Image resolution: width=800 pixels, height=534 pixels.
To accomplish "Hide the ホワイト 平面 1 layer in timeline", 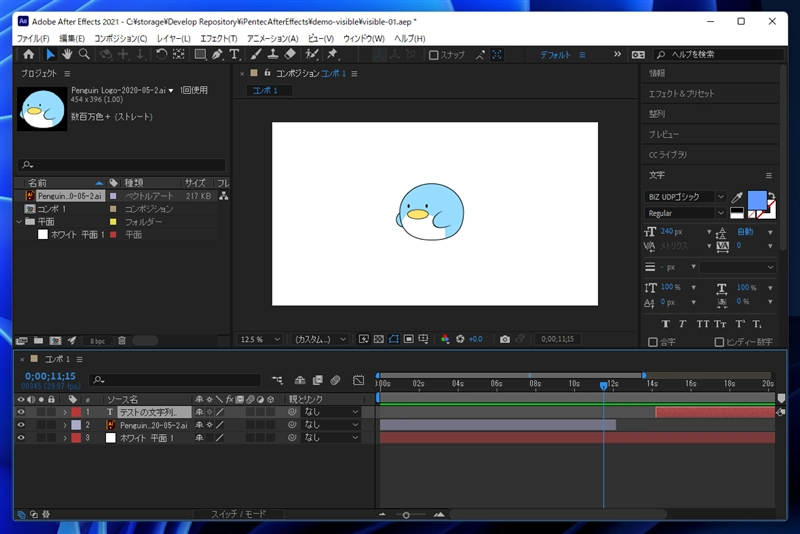I will tap(21, 438).
